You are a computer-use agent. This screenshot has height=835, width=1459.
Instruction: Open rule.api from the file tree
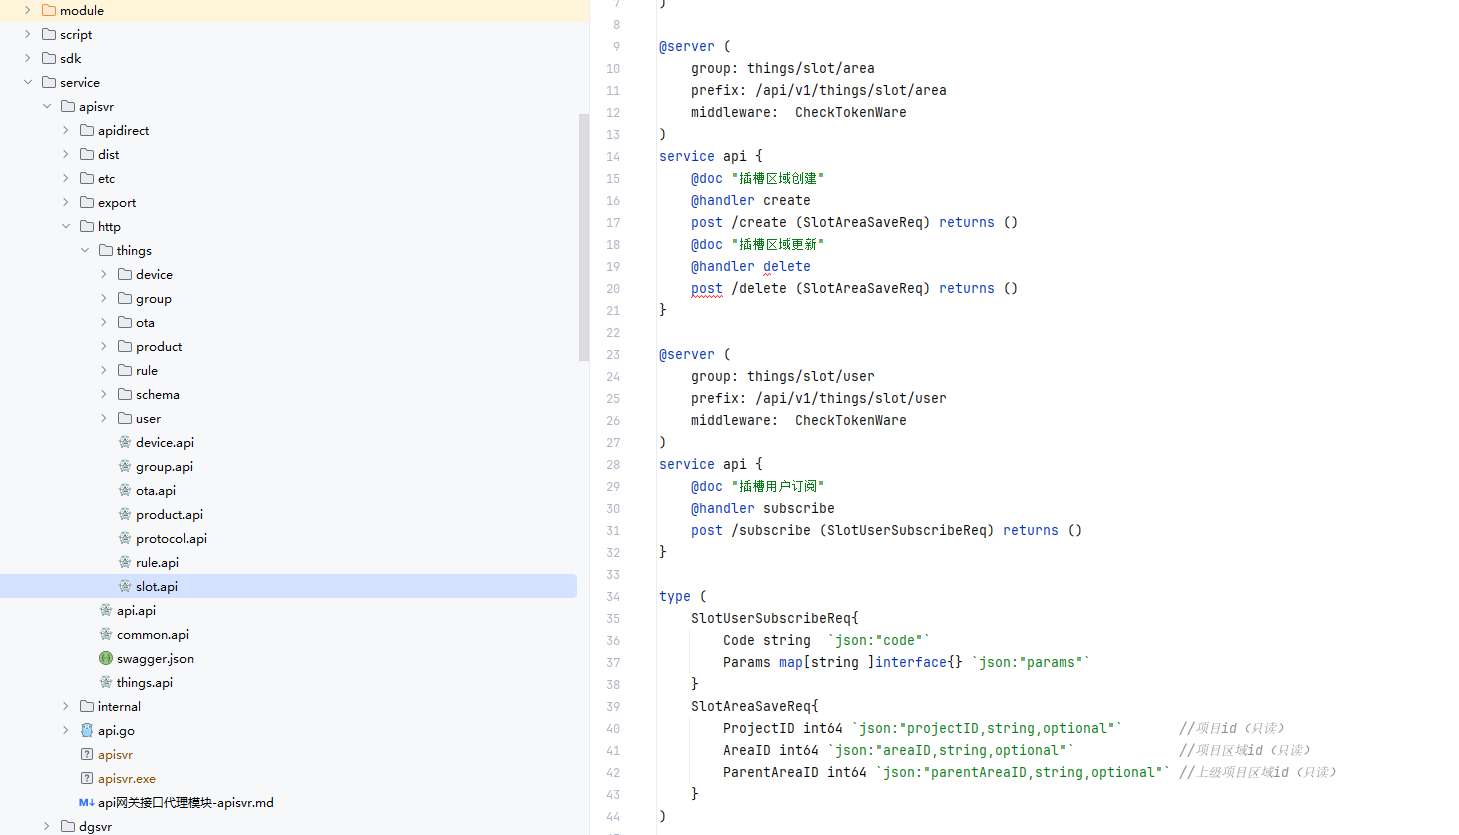pyautogui.click(x=157, y=563)
